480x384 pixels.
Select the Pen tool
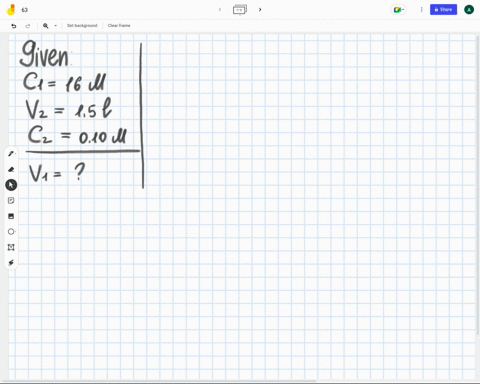pyautogui.click(x=11, y=154)
